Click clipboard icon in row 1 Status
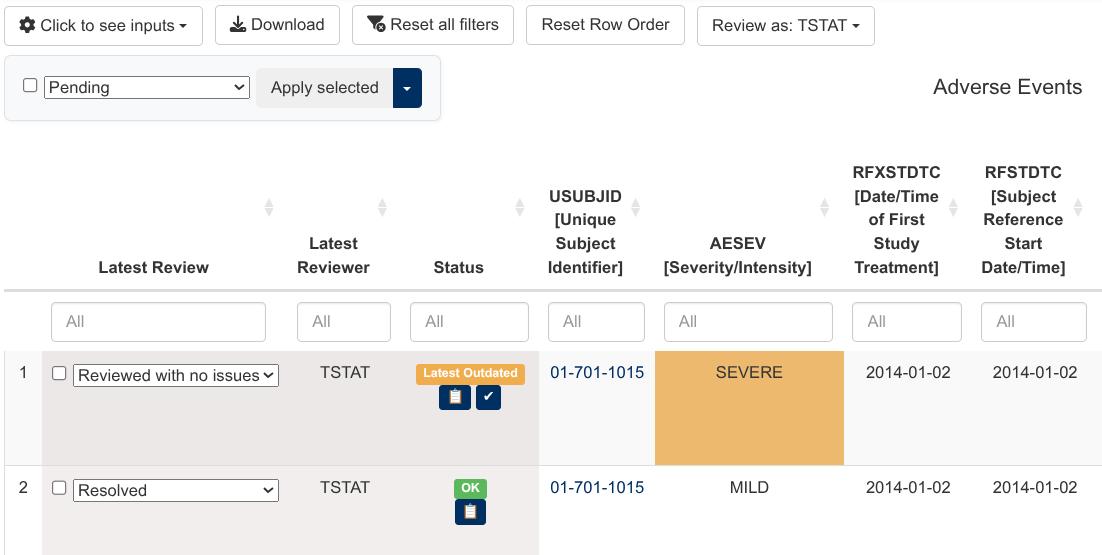The image size is (1102, 555). tap(455, 397)
